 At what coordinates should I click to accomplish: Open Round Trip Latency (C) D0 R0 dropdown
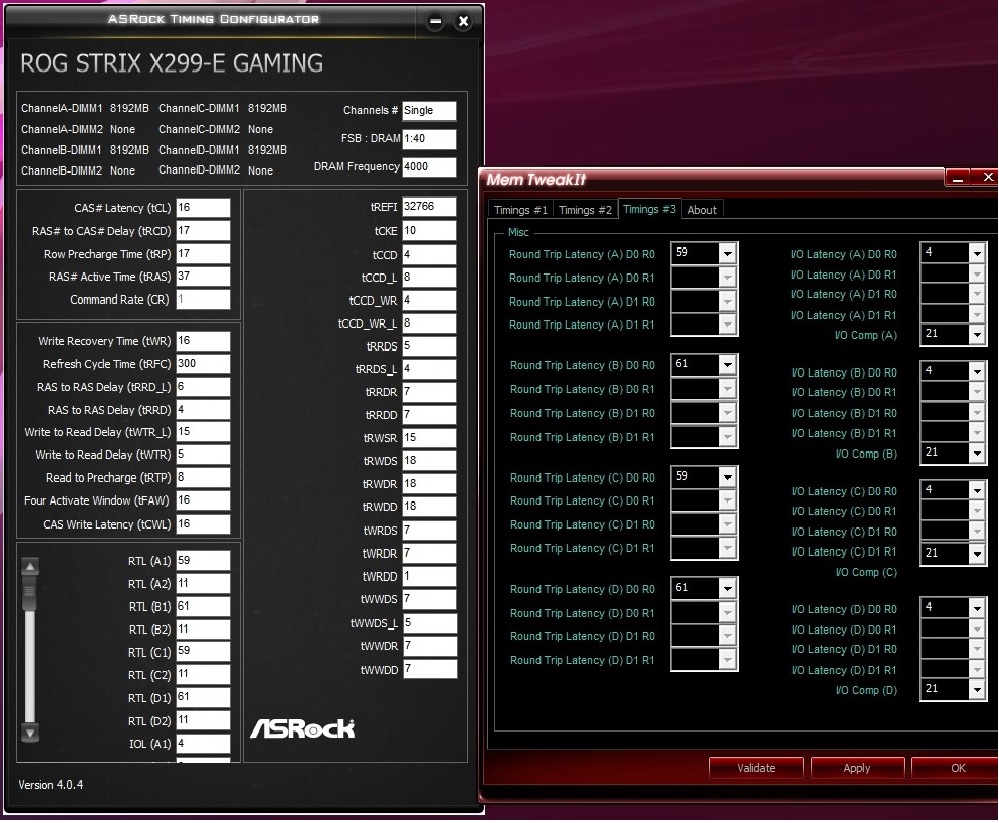[727, 477]
